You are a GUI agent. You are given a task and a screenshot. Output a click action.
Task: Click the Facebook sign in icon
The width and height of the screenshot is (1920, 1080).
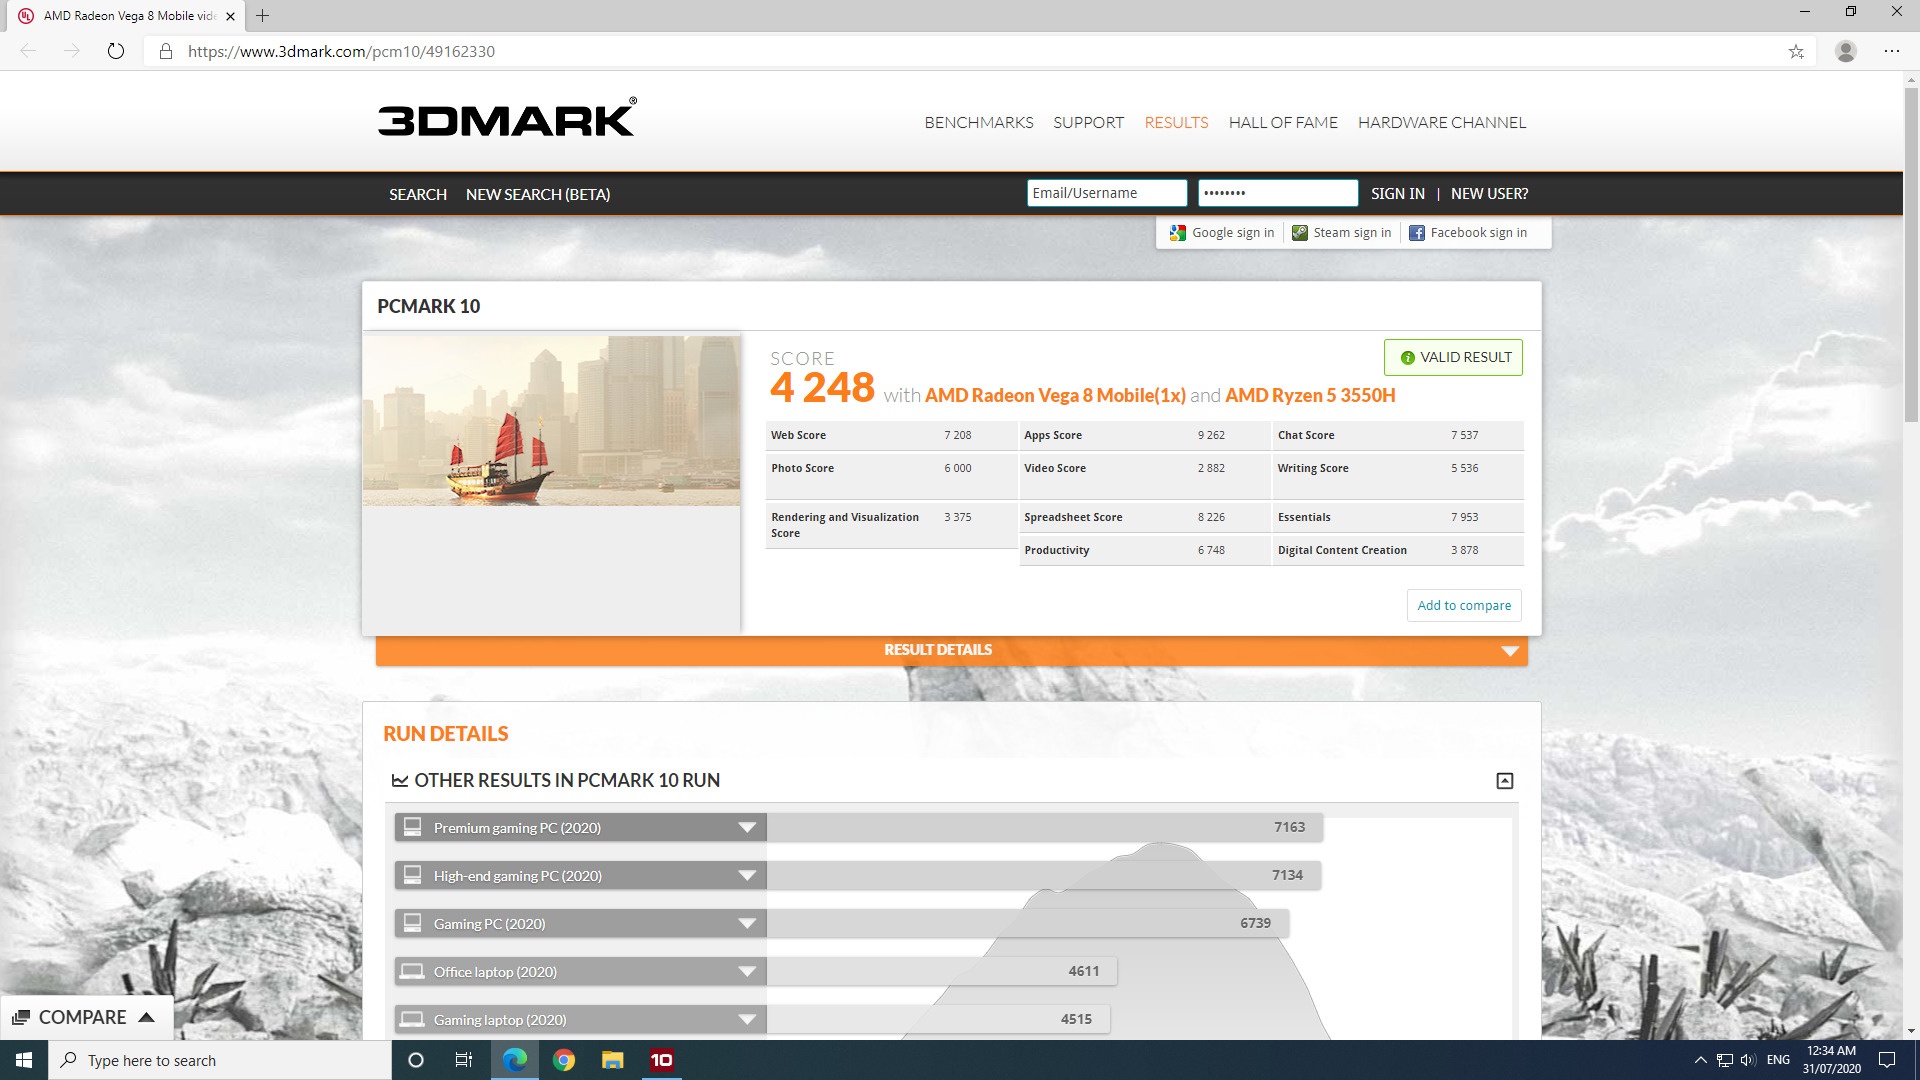coord(1417,233)
